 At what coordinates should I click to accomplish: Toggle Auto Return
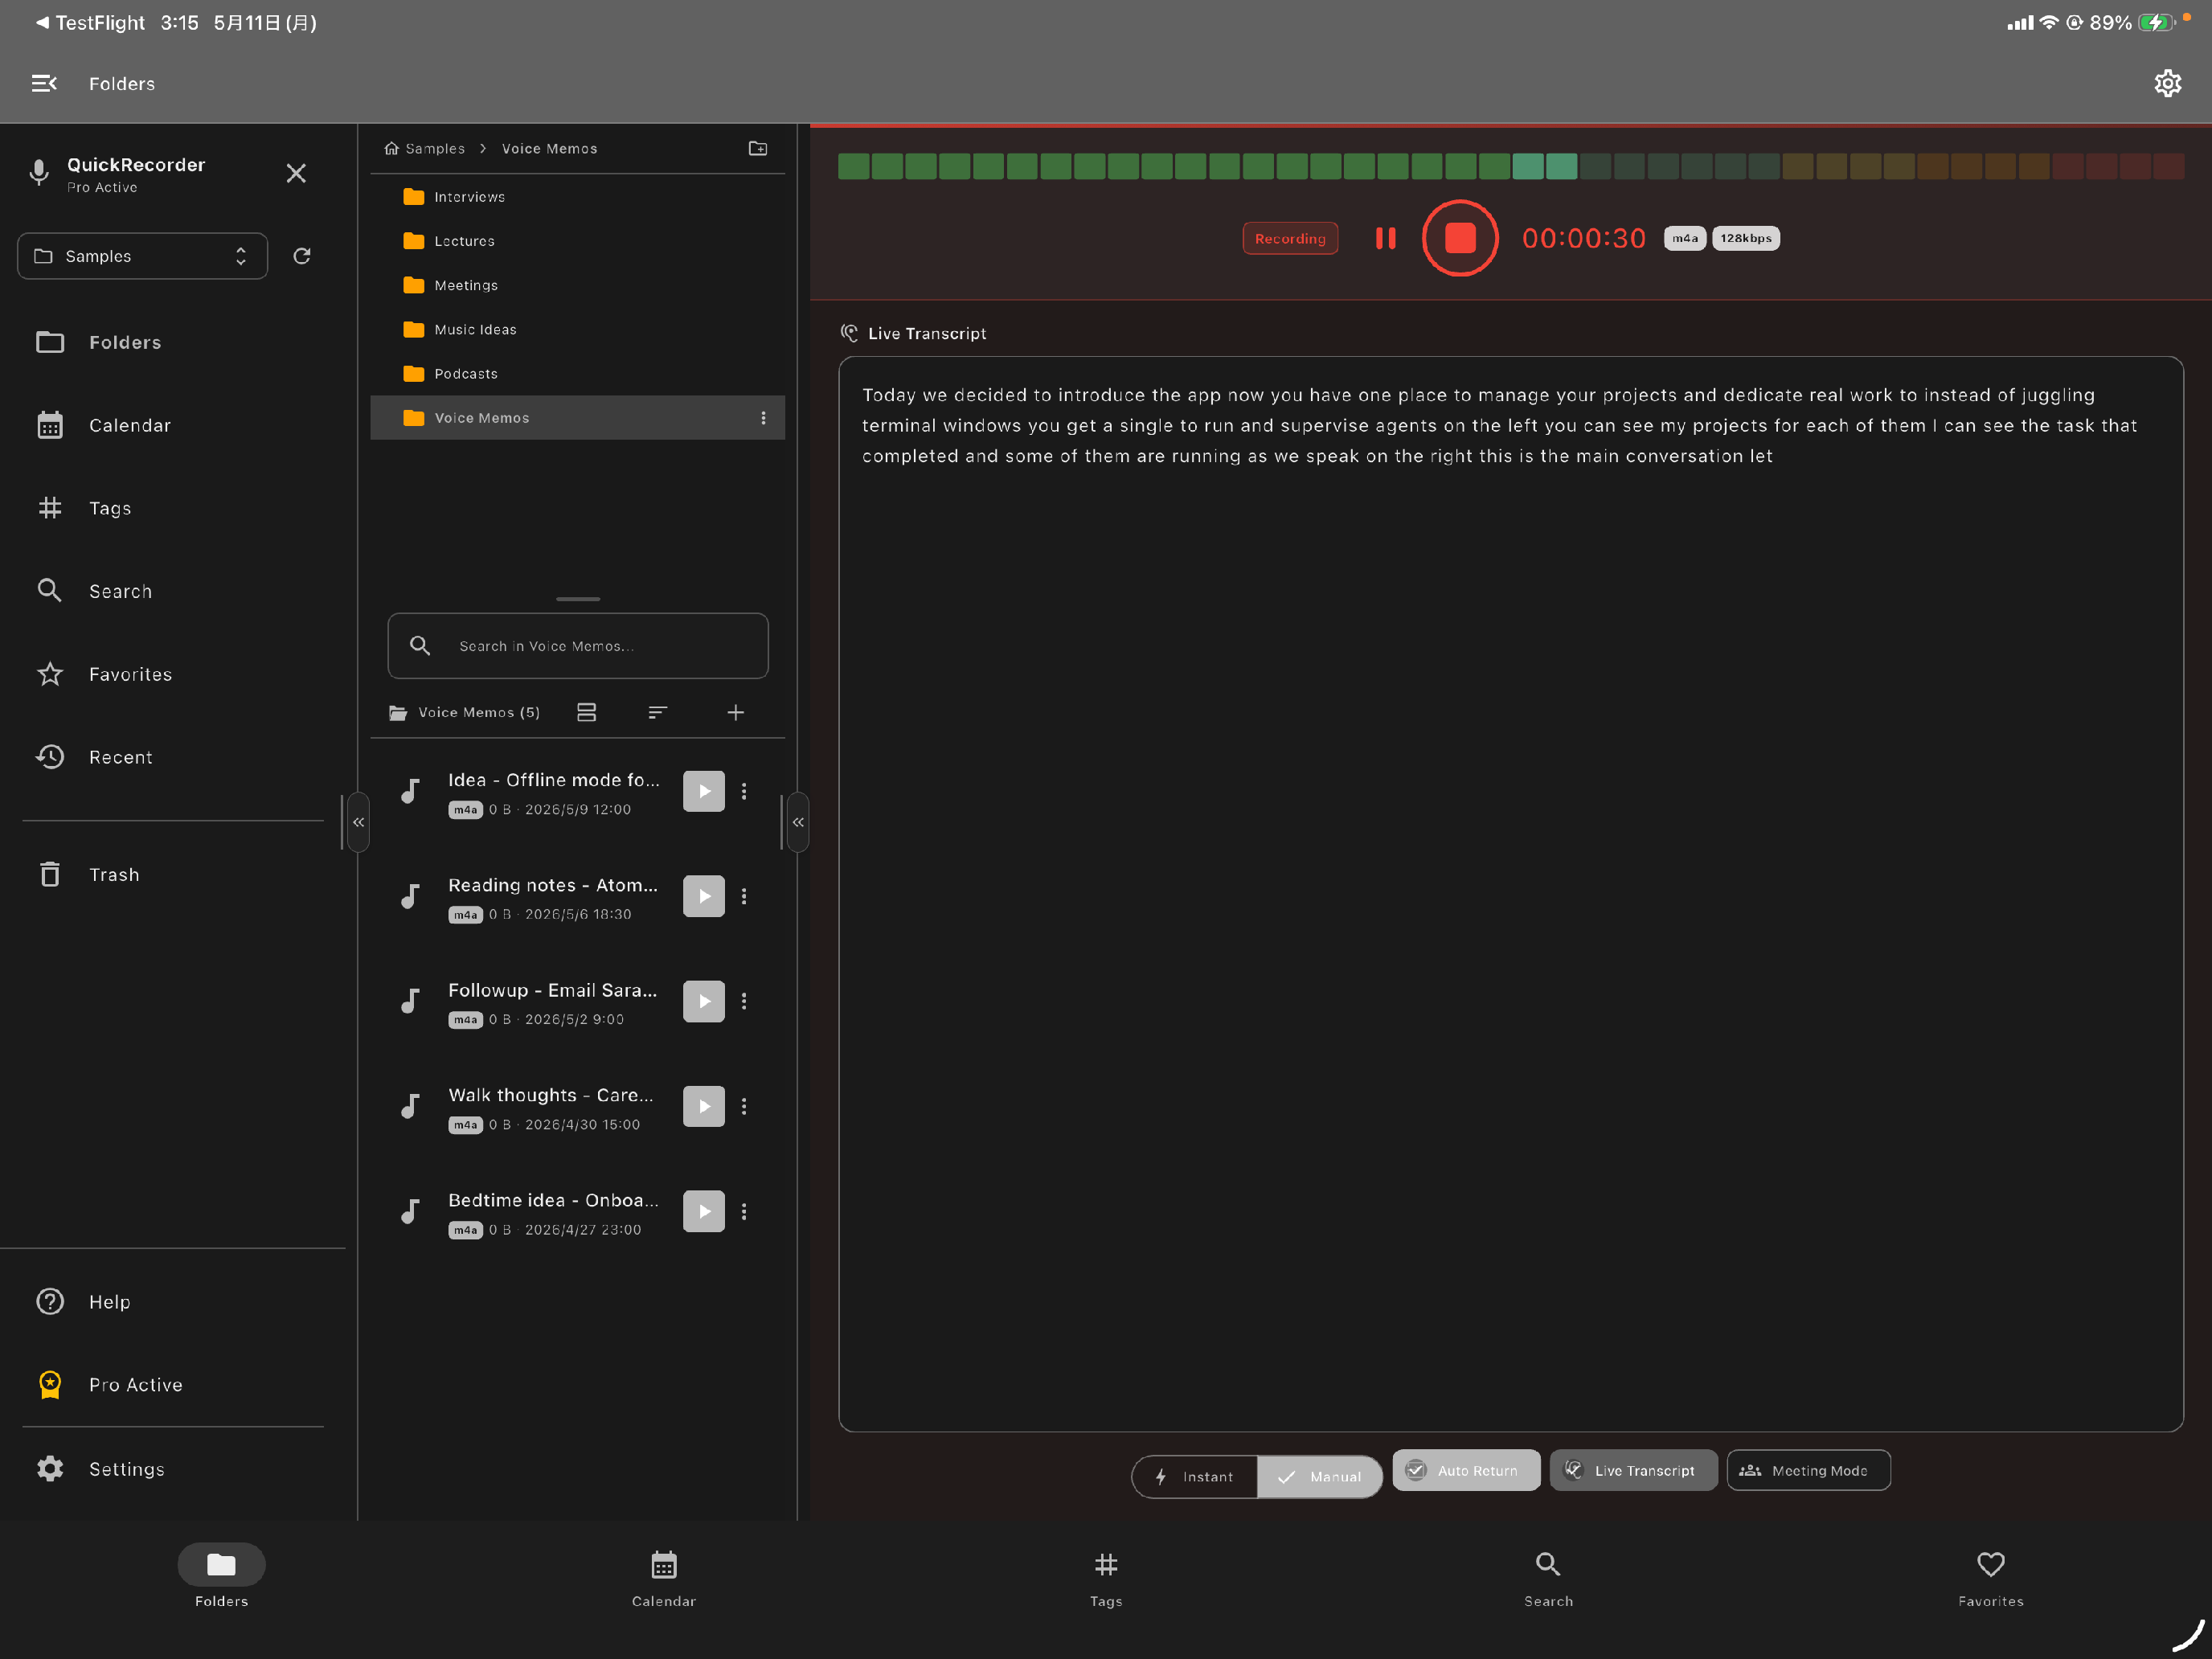pyautogui.click(x=1466, y=1470)
